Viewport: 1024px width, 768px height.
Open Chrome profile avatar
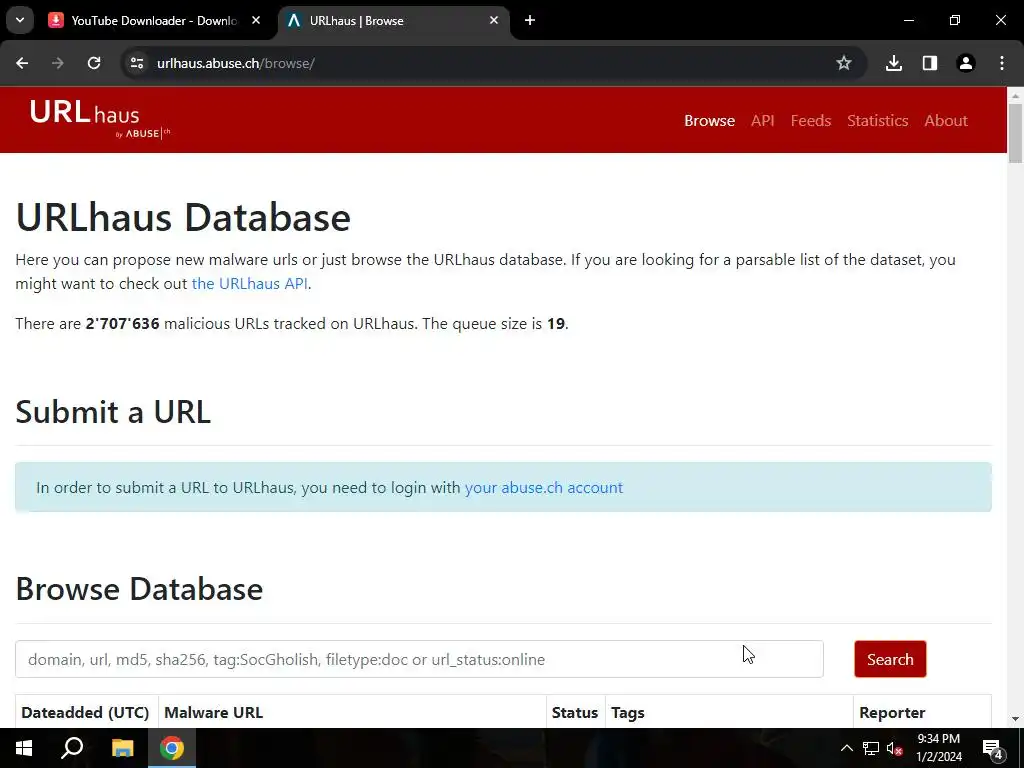966,63
